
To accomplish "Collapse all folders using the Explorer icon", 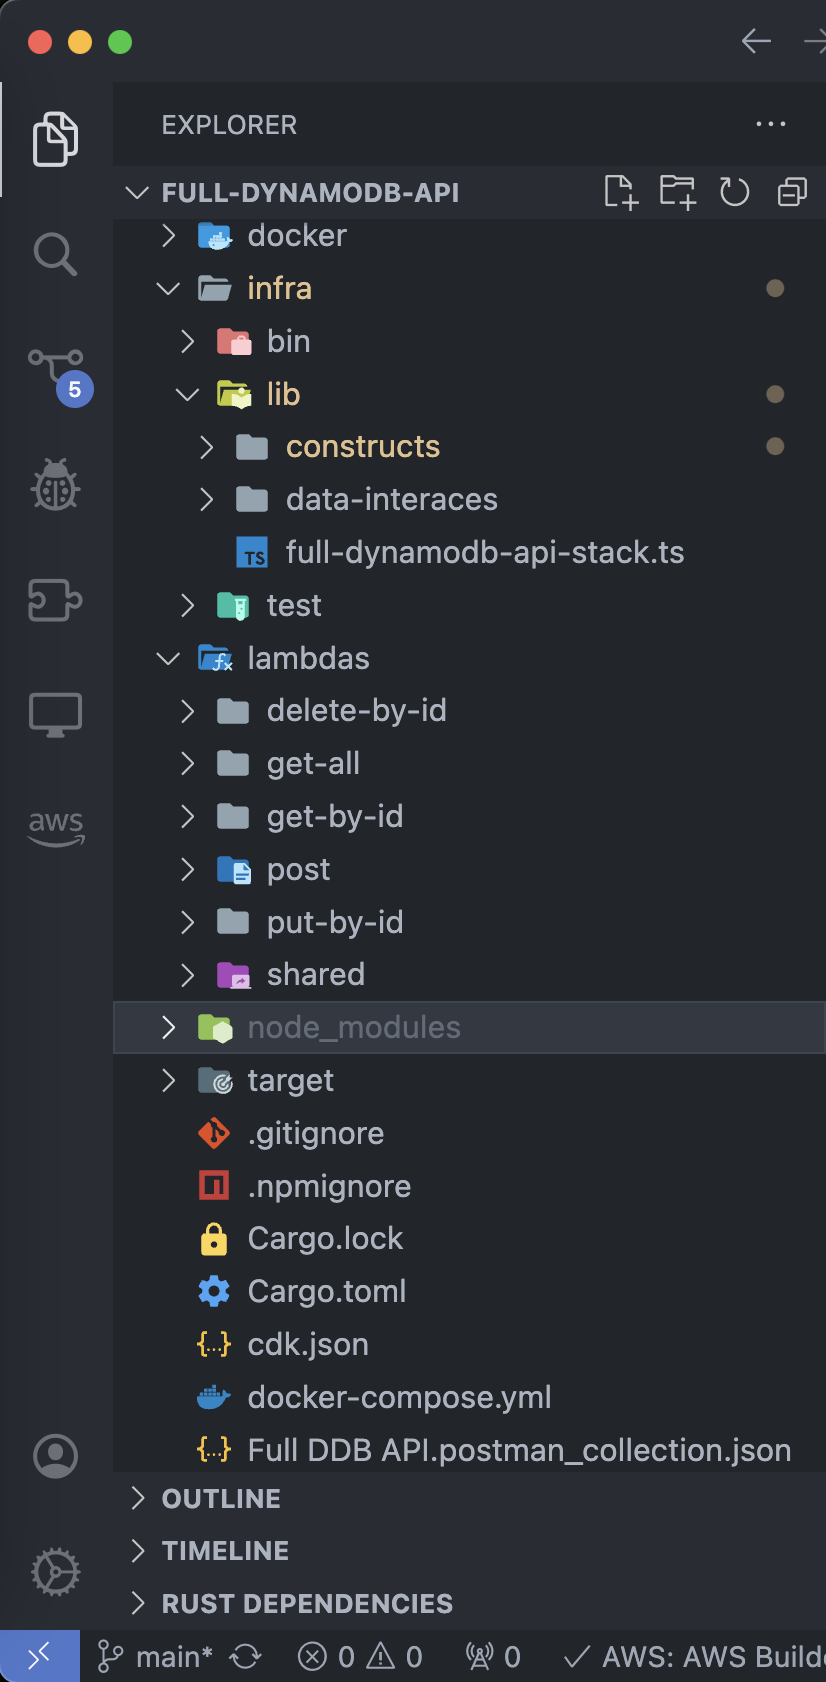I will click(792, 192).
